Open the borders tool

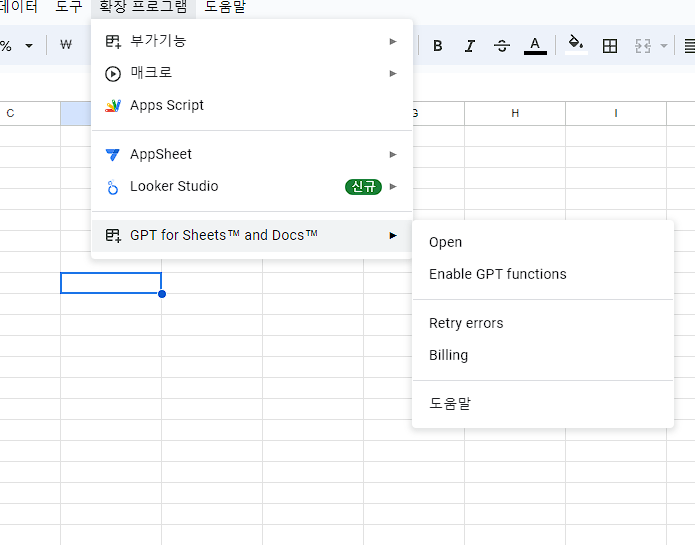[x=610, y=46]
